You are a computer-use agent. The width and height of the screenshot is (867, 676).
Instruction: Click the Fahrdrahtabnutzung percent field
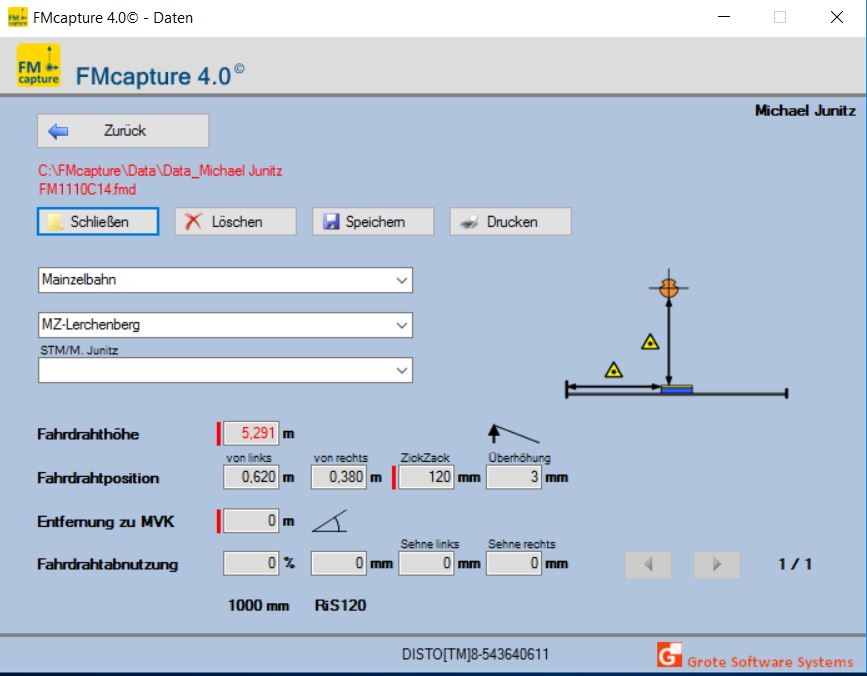pyautogui.click(x=251, y=564)
